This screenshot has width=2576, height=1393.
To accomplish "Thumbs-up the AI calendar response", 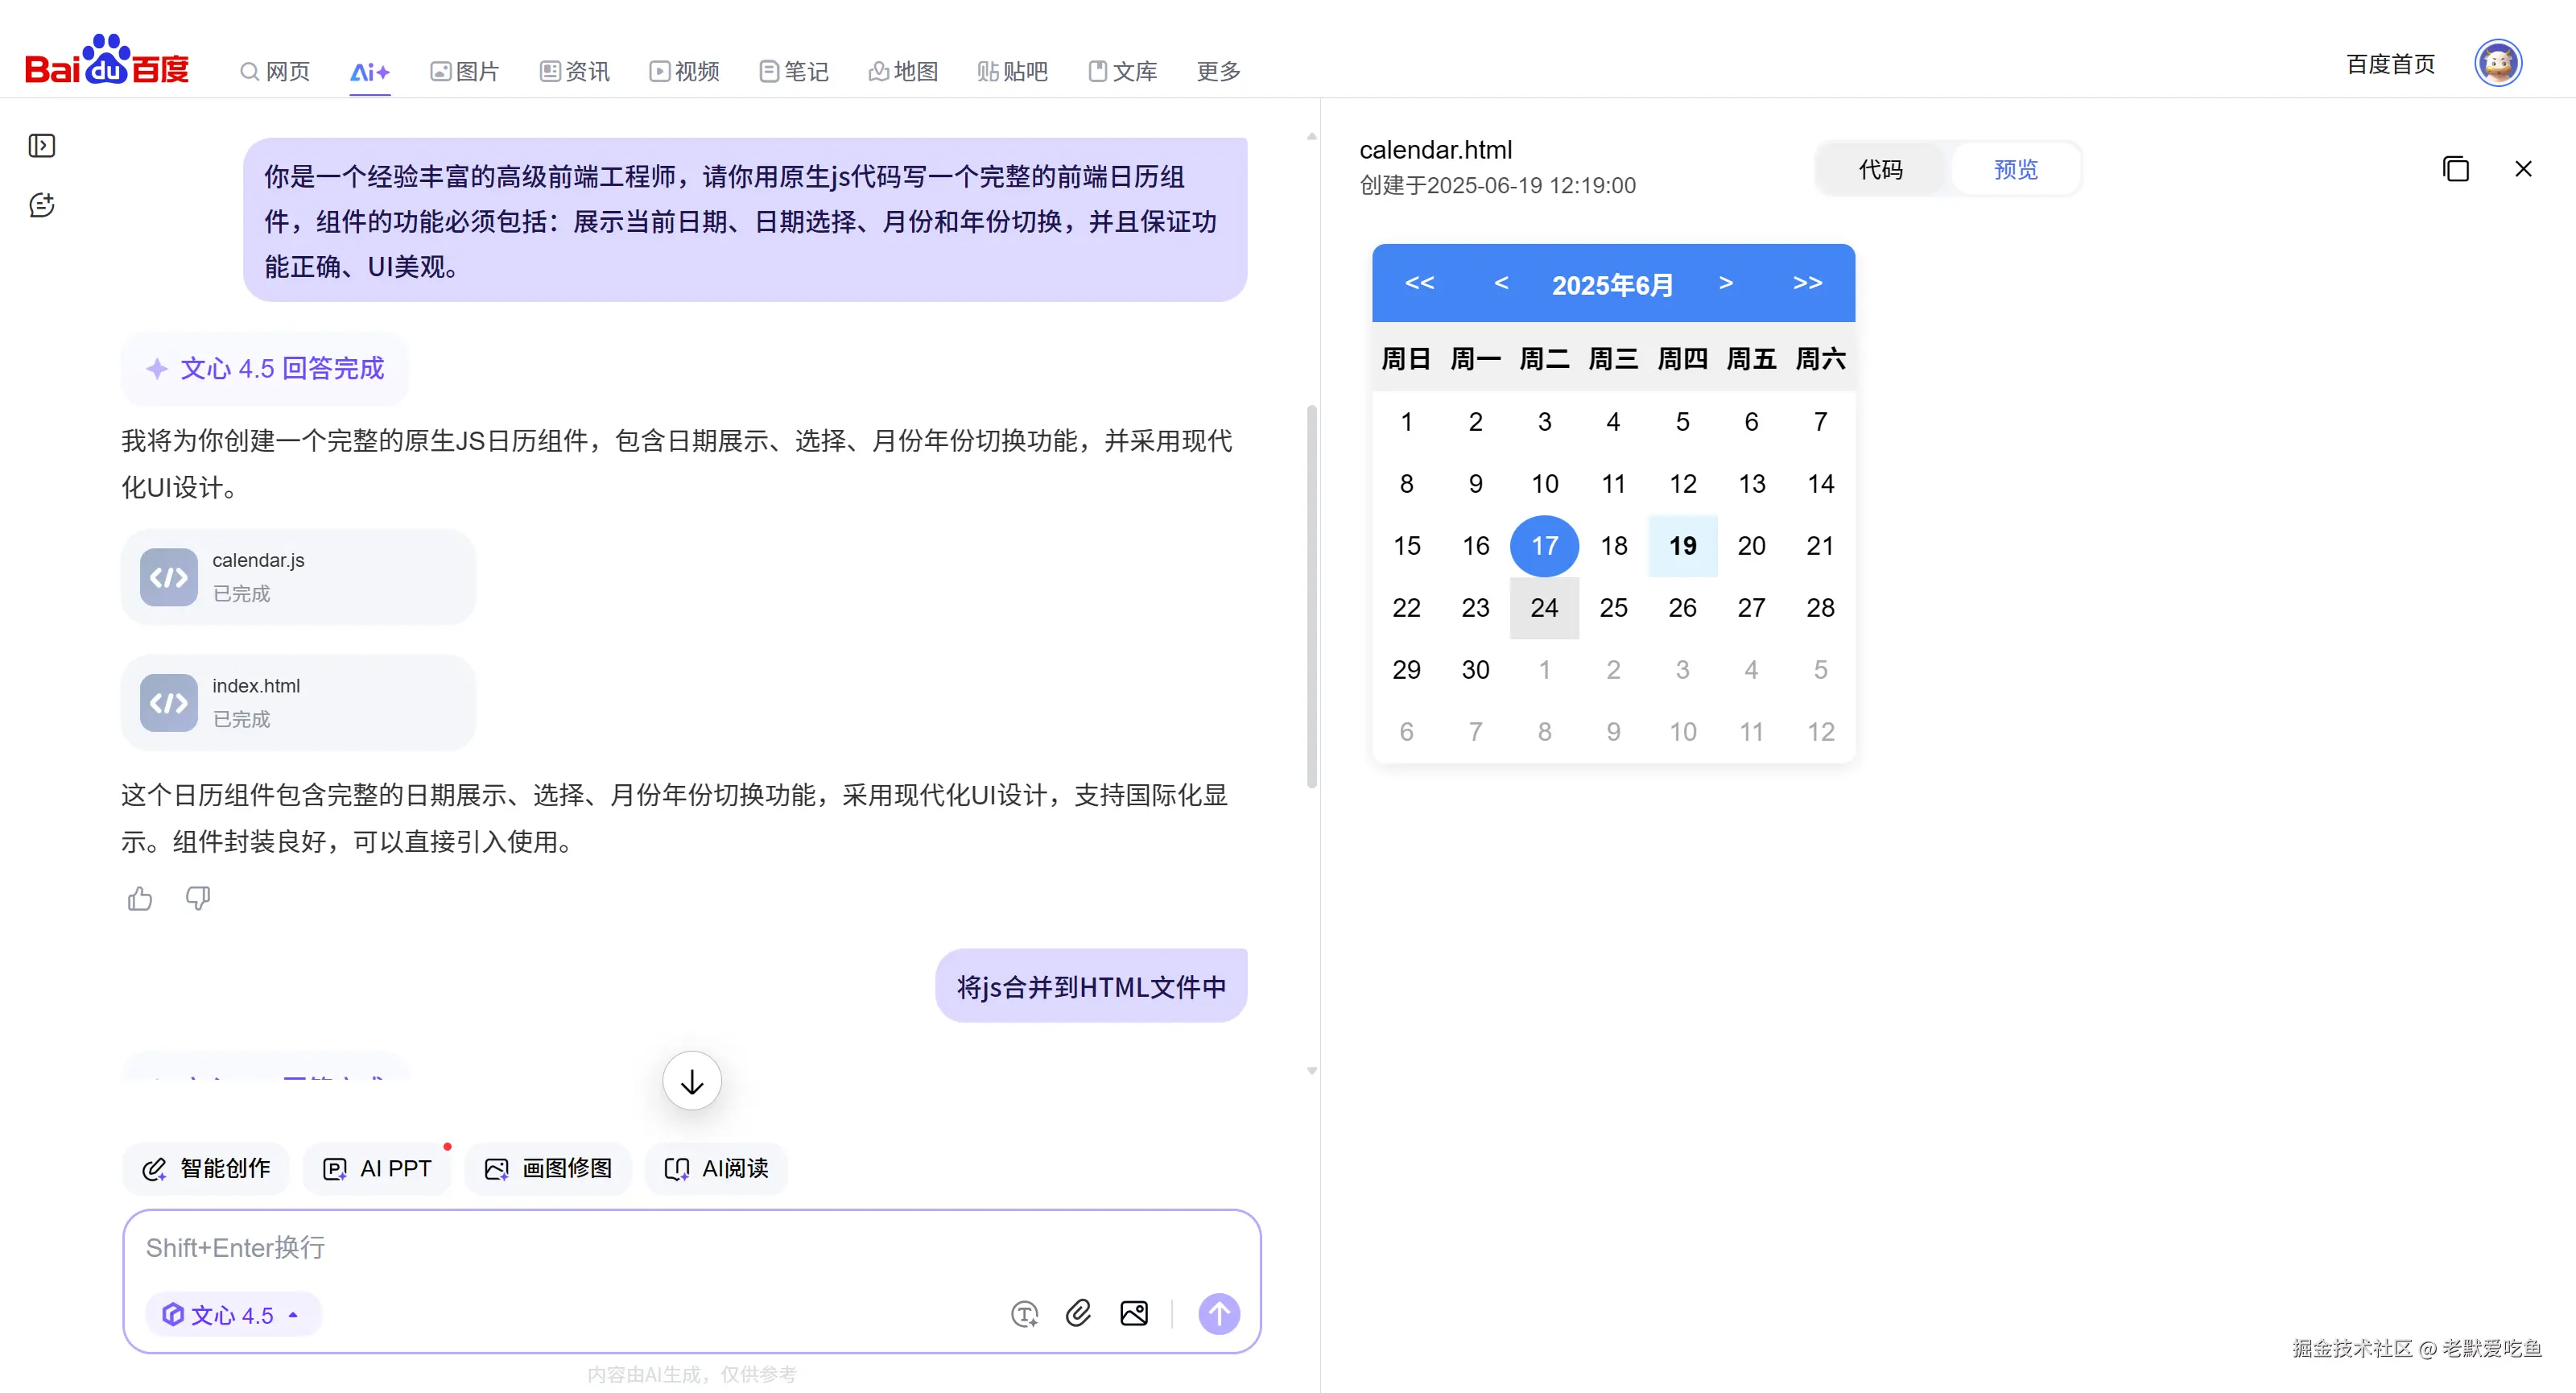I will [x=139, y=898].
